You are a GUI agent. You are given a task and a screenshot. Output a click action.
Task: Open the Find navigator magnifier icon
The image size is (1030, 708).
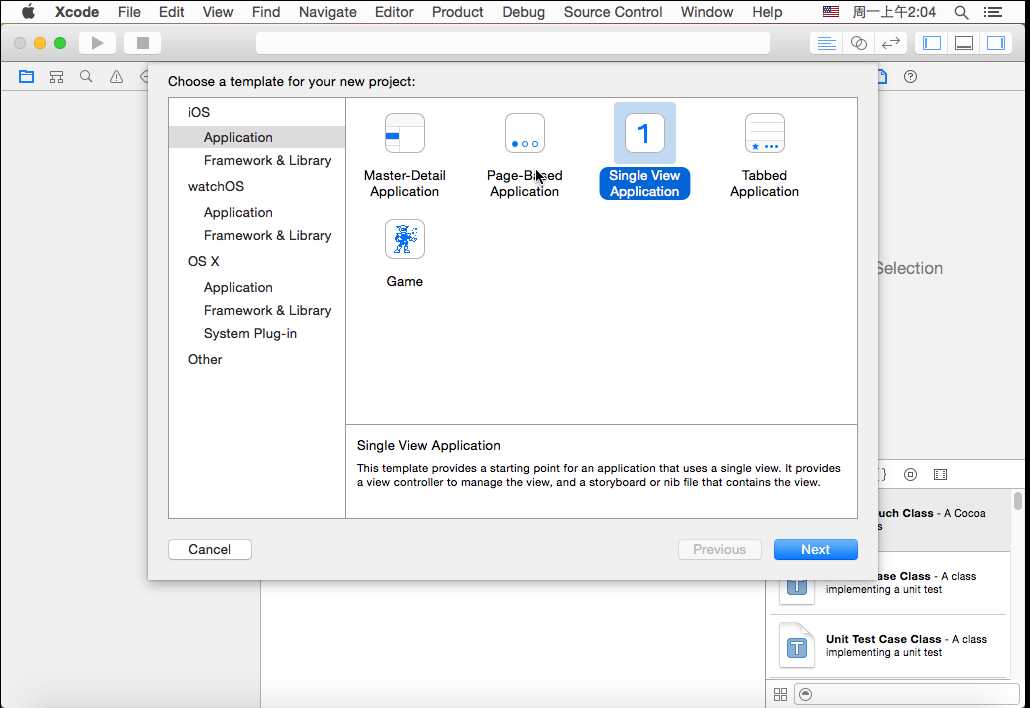point(86,77)
